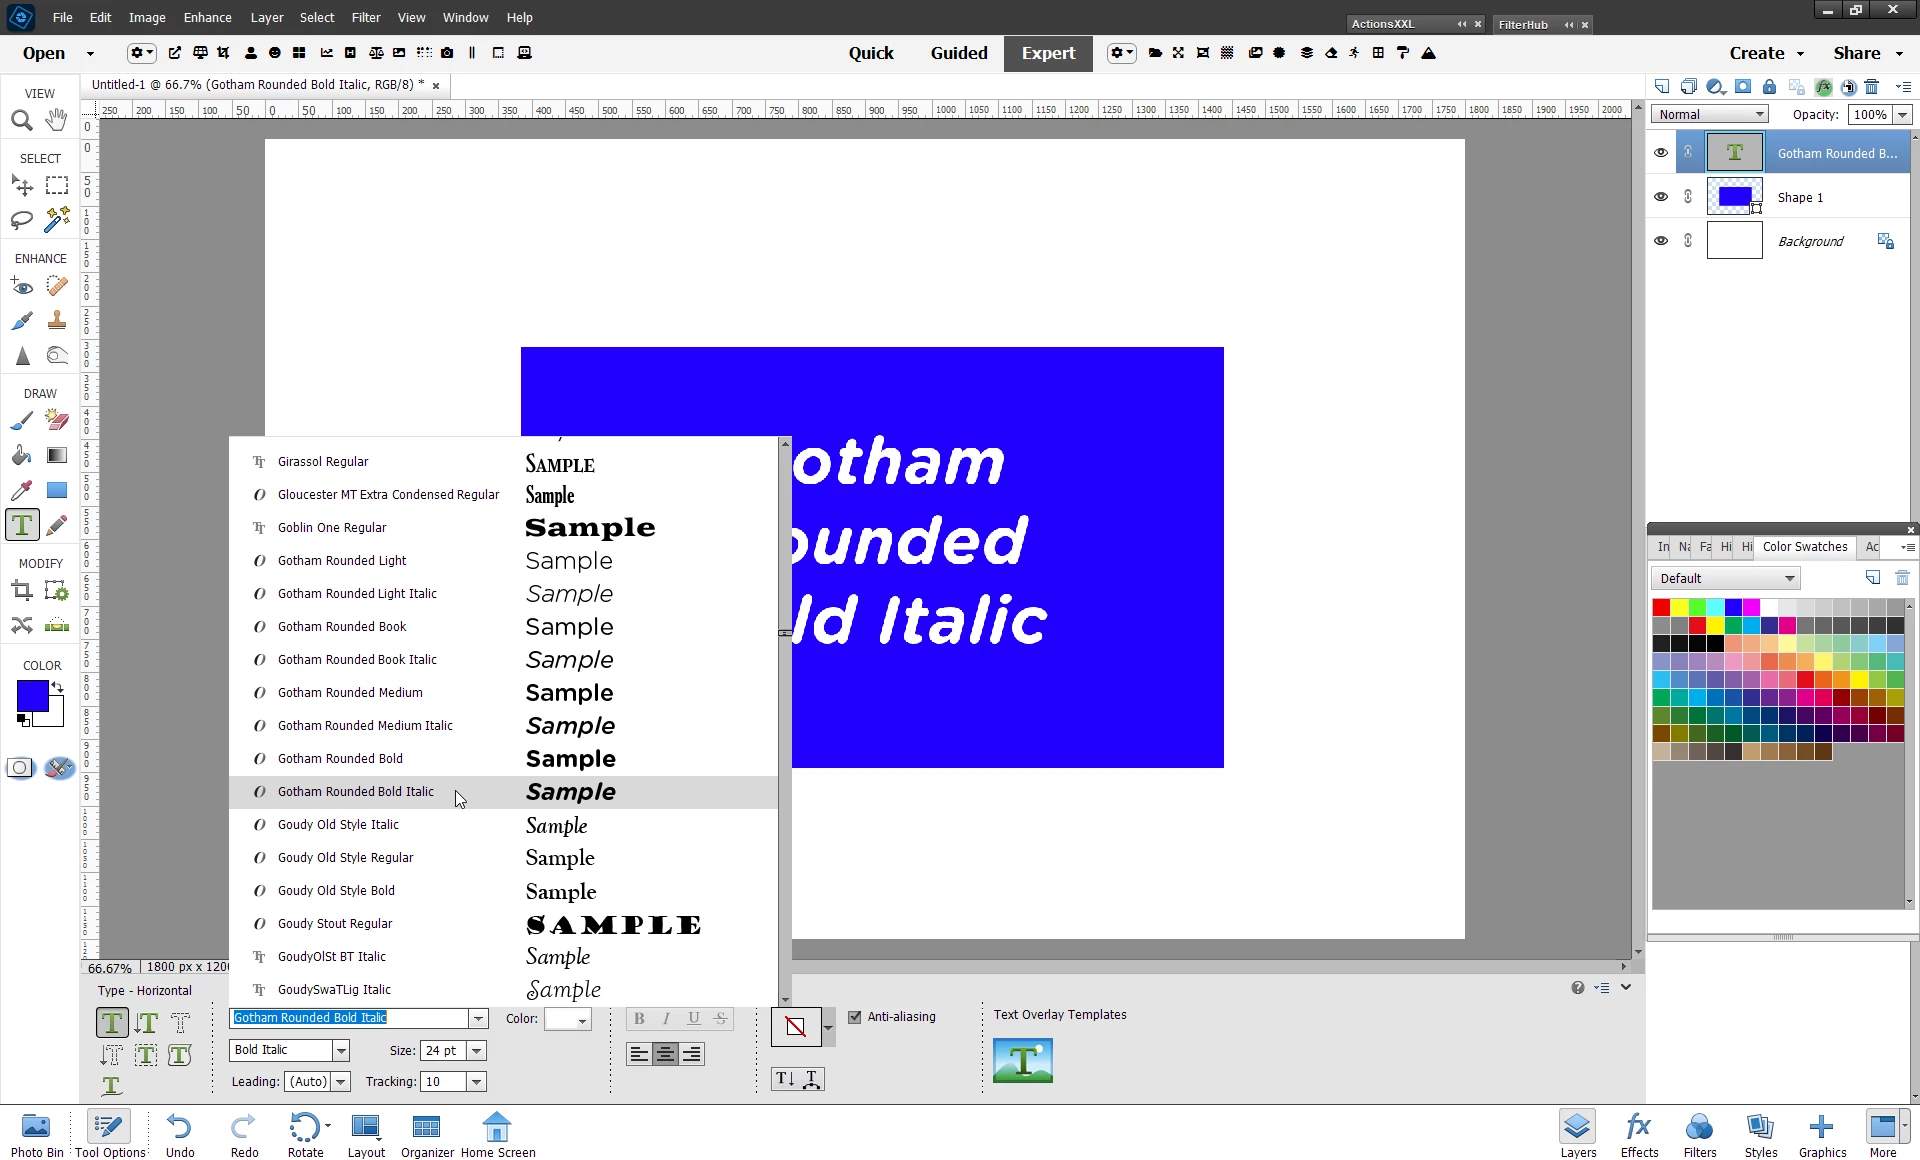Click the foreground blue color swatch
Image resolution: width=1920 pixels, height=1160 pixels.
click(31, 695)
